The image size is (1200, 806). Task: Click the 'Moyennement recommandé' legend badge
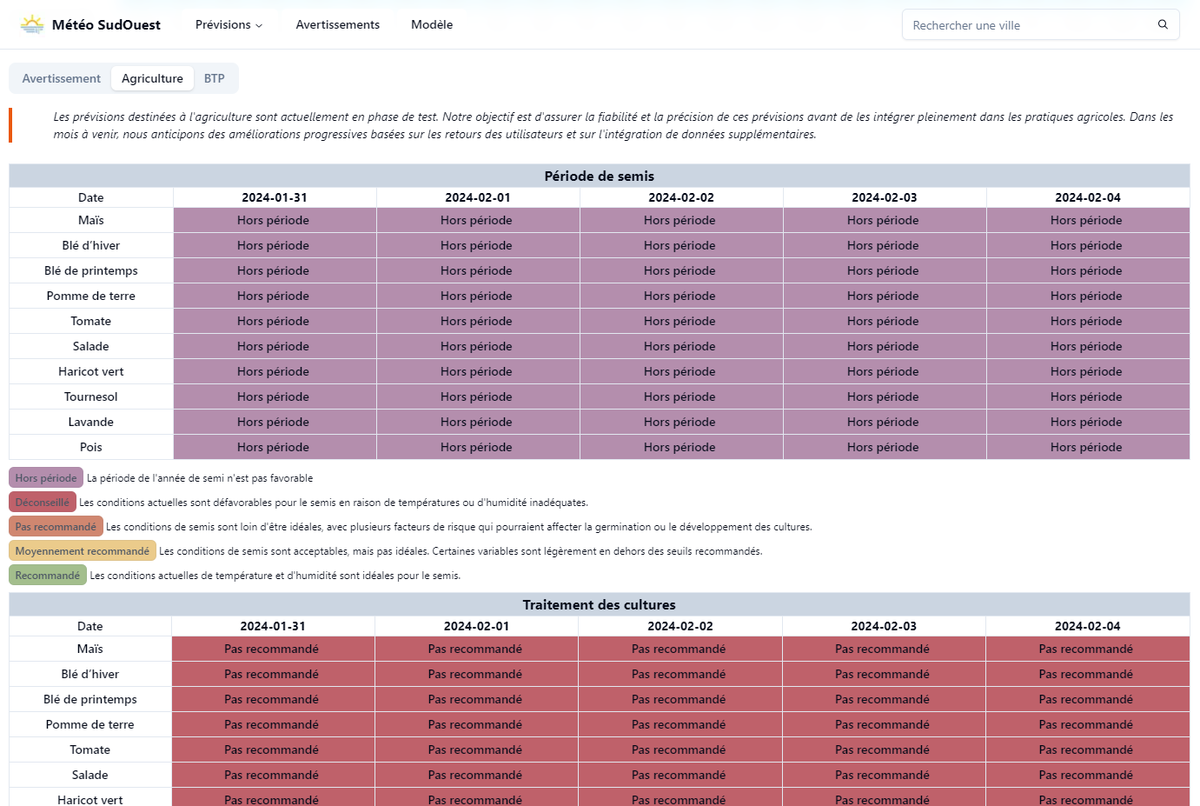(82, 550)
